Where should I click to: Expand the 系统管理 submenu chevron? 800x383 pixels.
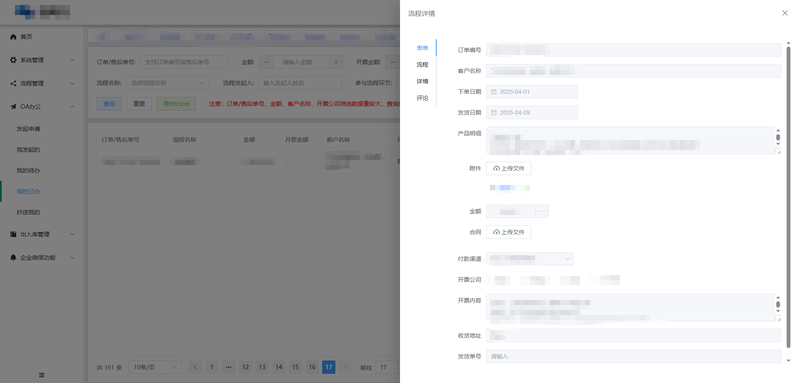pos(72,60)
